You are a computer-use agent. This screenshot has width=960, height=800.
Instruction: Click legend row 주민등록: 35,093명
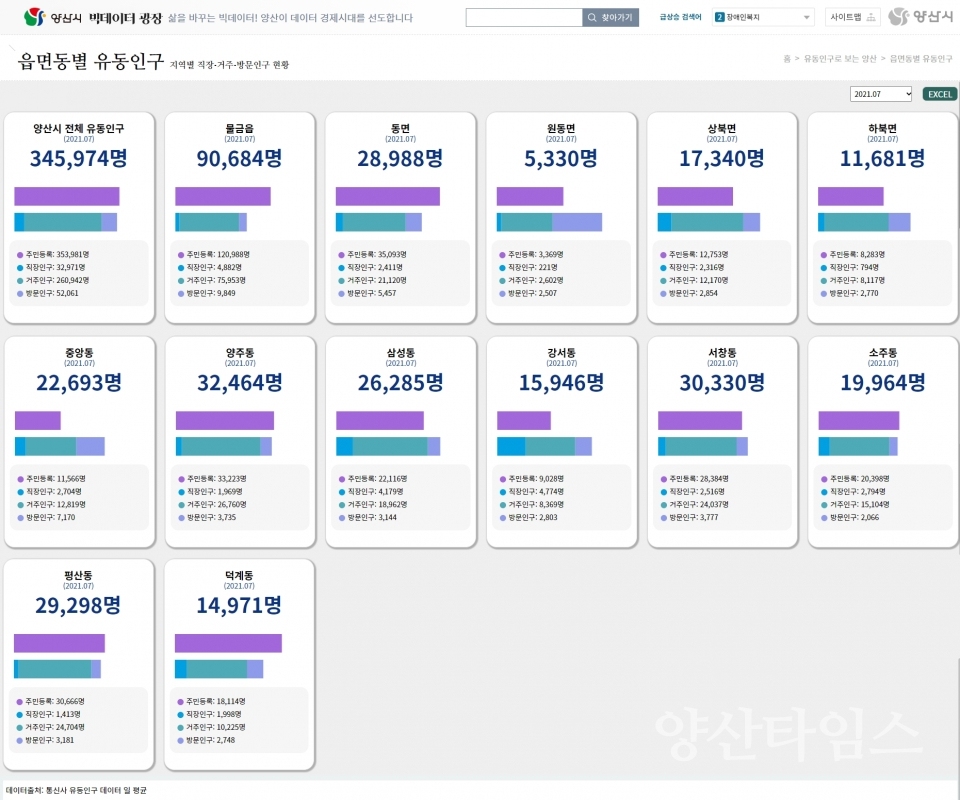[x=373, y=255]
